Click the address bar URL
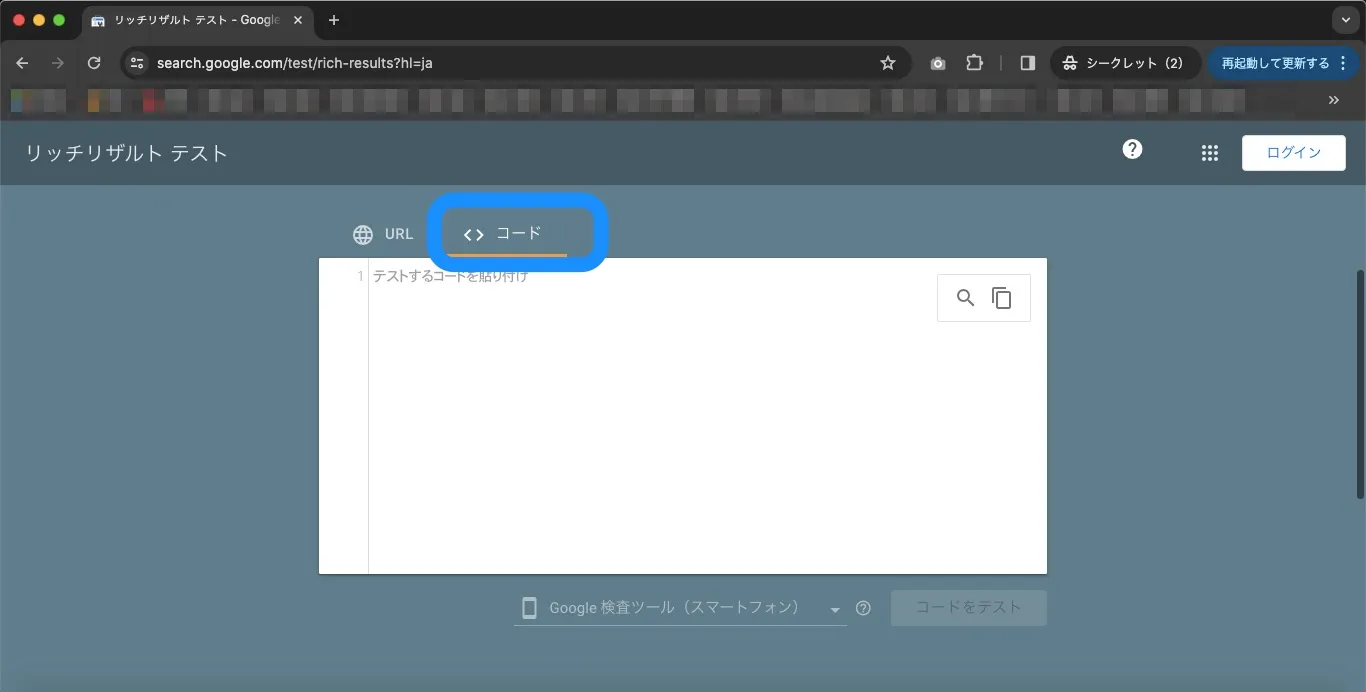This screenshot has height=692, width=1366. 295,63
